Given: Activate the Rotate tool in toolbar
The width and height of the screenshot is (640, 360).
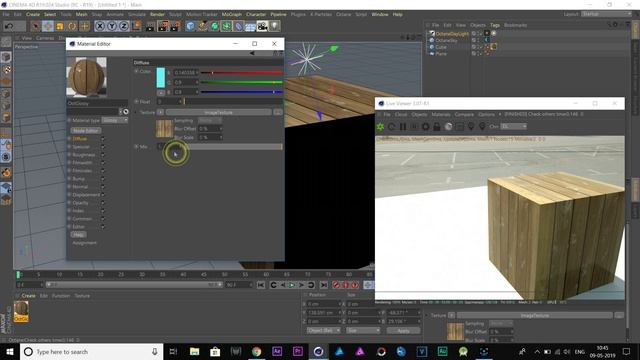Looking at the screenshot, I should coord(72,26).
